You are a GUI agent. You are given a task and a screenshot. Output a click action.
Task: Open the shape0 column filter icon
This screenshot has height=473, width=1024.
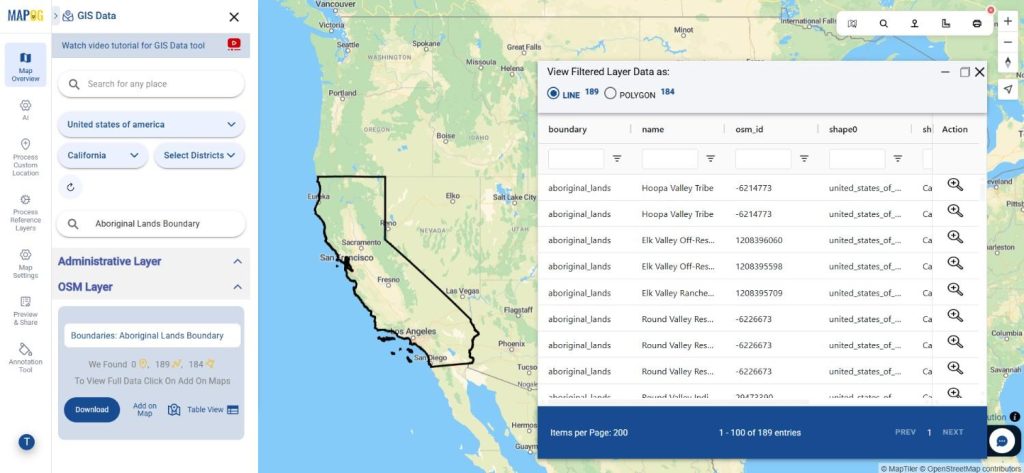pos(898,158)
